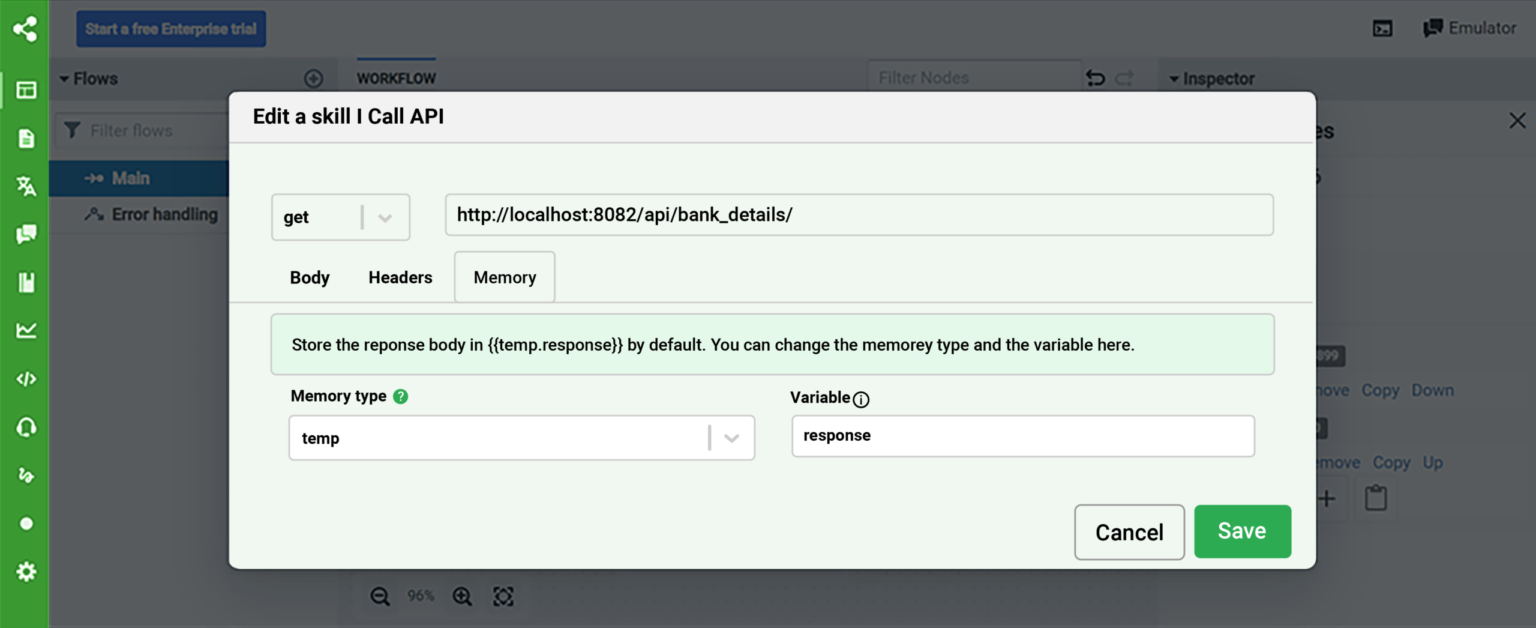
Task: Open the HTTP method get dropdown
Action: click(x=340, y=217)
